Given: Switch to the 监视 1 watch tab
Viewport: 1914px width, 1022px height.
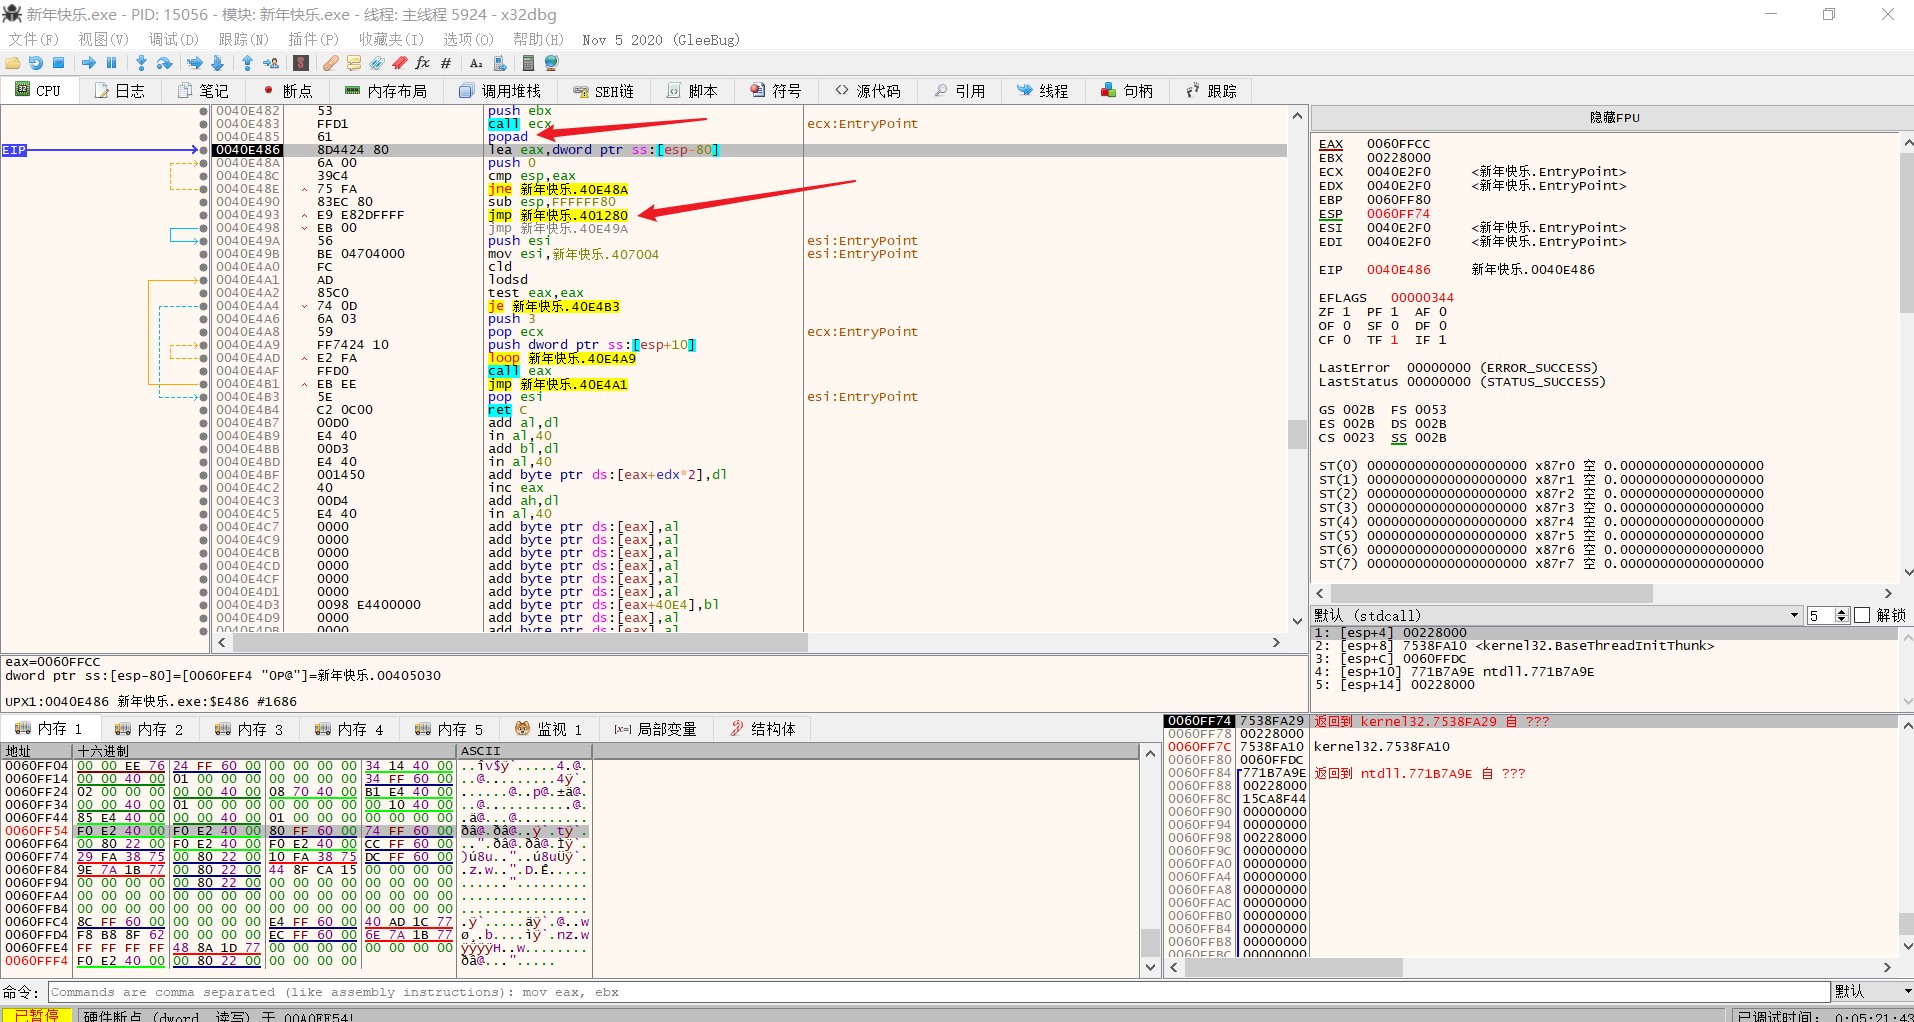Looking at the screenshot, I should point(548,728).
